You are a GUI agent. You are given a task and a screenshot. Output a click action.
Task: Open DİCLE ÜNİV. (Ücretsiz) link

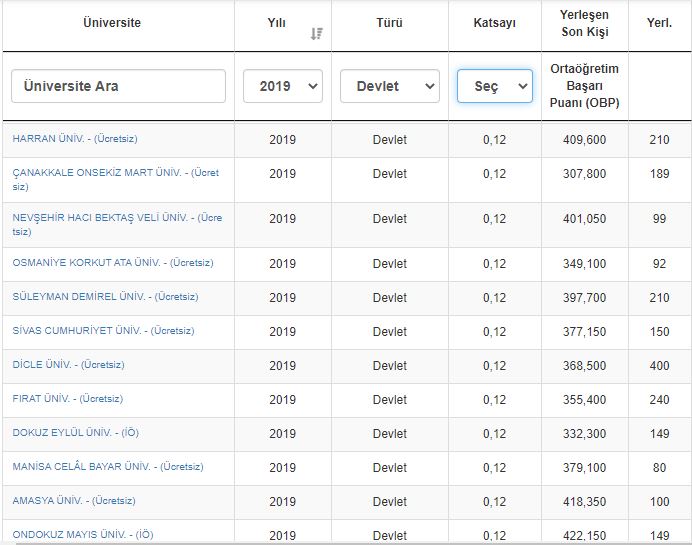click(68, 365)
